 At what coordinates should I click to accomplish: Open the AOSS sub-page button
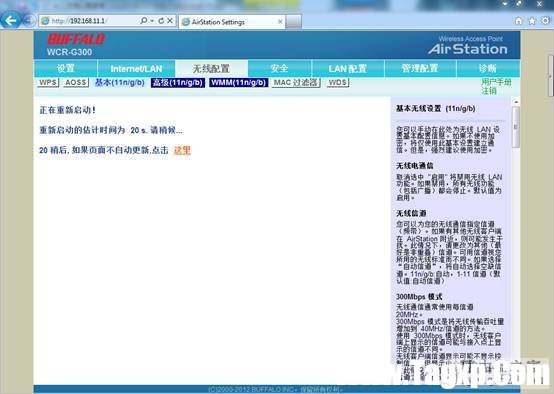pos(76,83)
